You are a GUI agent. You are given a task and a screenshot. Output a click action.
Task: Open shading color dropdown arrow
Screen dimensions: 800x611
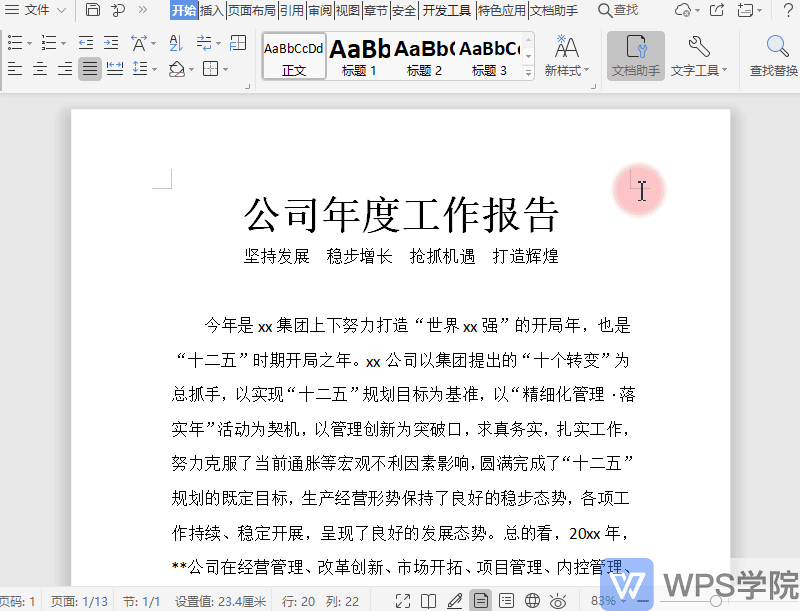(192, 69)
